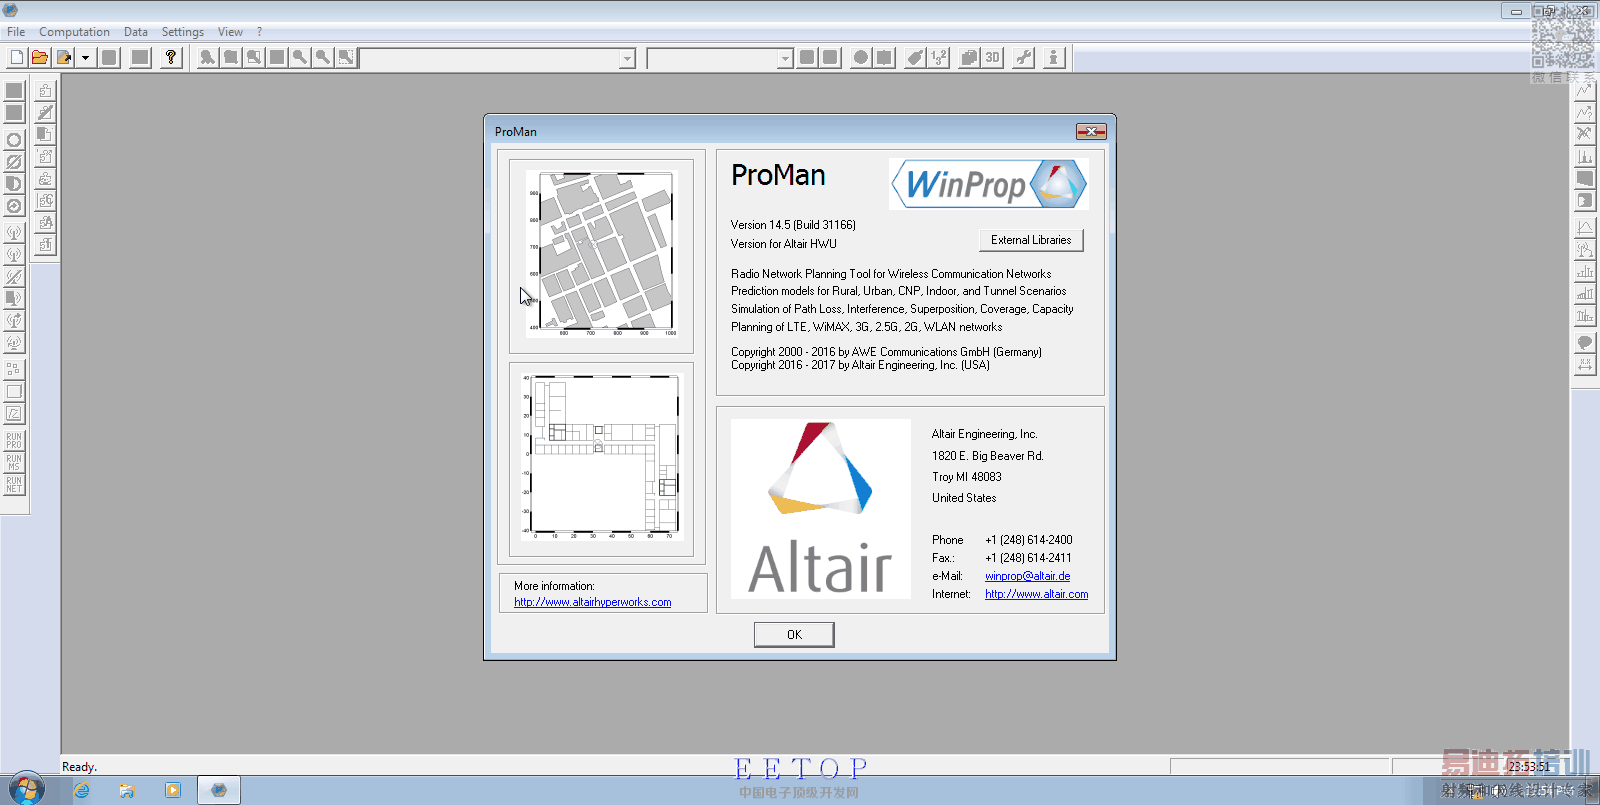Open Internet Explorer from the taskbar
The height and width of the screenshot is (805, 1600).
82,790
